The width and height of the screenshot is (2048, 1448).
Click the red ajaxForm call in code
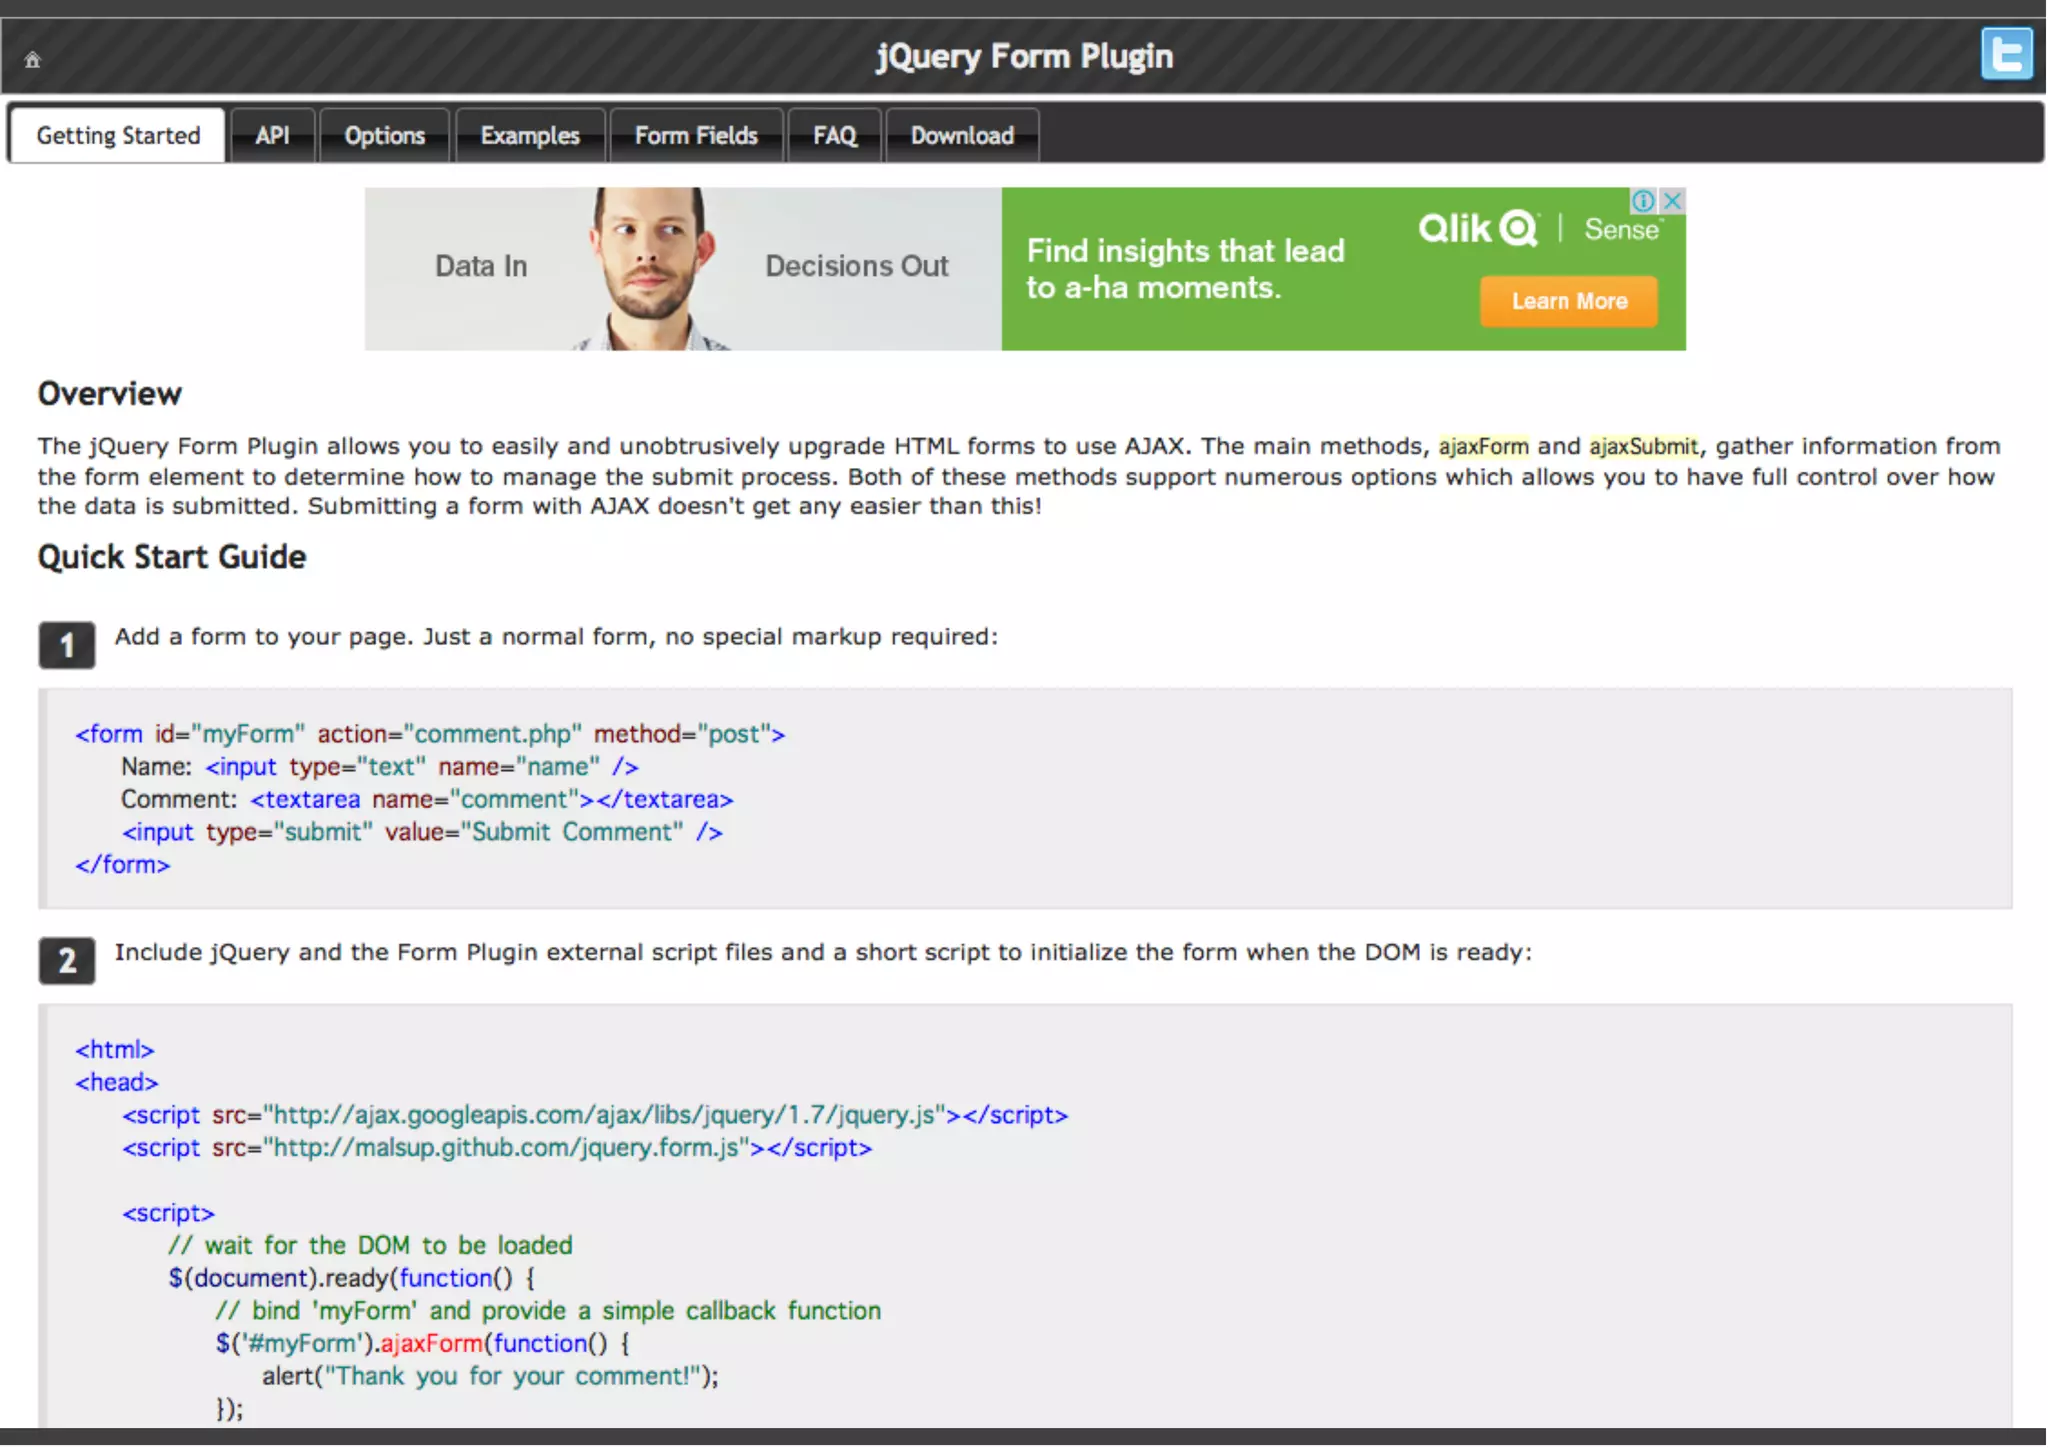click(432, 1344)
